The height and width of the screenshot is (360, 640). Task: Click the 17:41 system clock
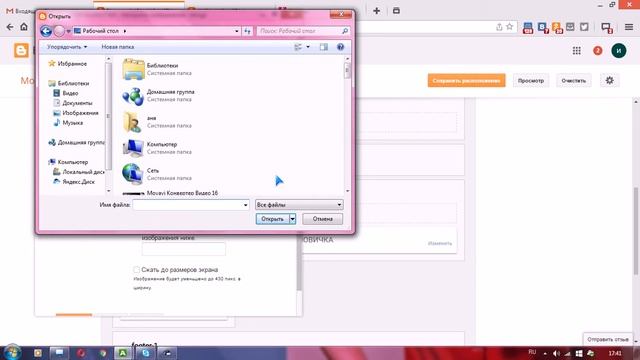pyautogui.click(x=615, y=353)
